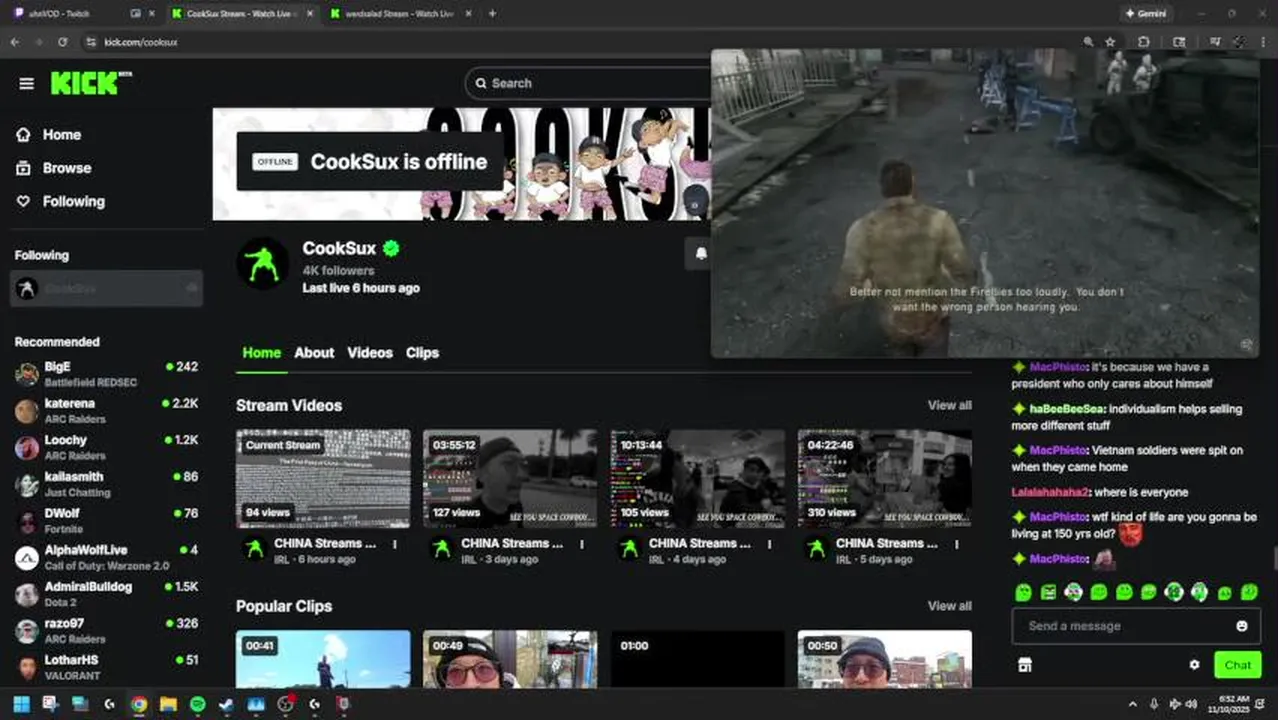The width and height of the screenshot is (1278, 720).
Task: Switch to the About tab
Action: point(314,352)
